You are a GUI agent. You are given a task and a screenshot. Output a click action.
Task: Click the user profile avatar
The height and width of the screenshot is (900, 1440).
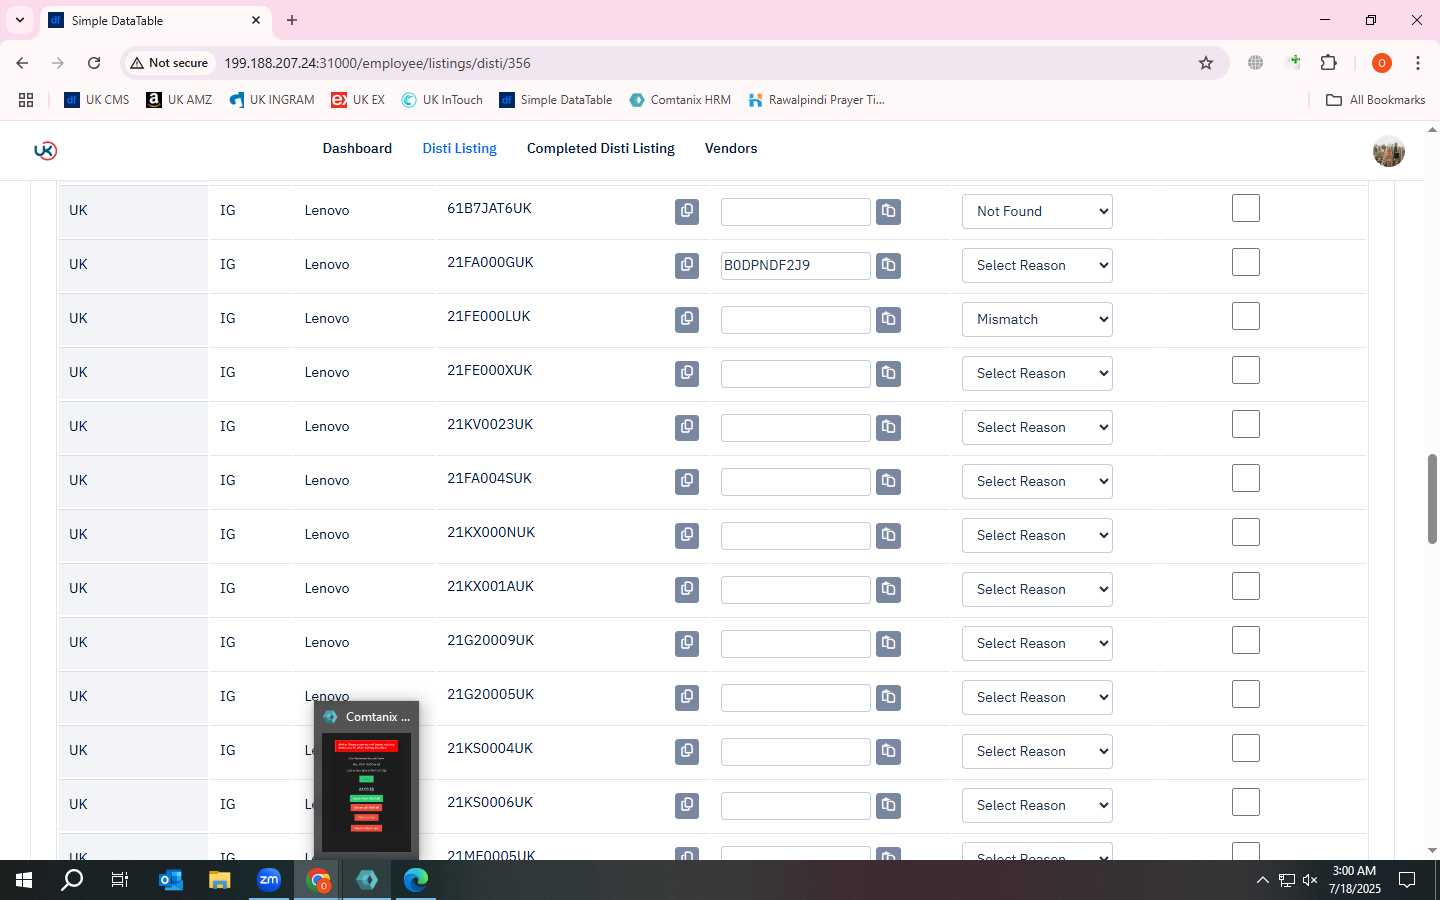(1388, 151)
